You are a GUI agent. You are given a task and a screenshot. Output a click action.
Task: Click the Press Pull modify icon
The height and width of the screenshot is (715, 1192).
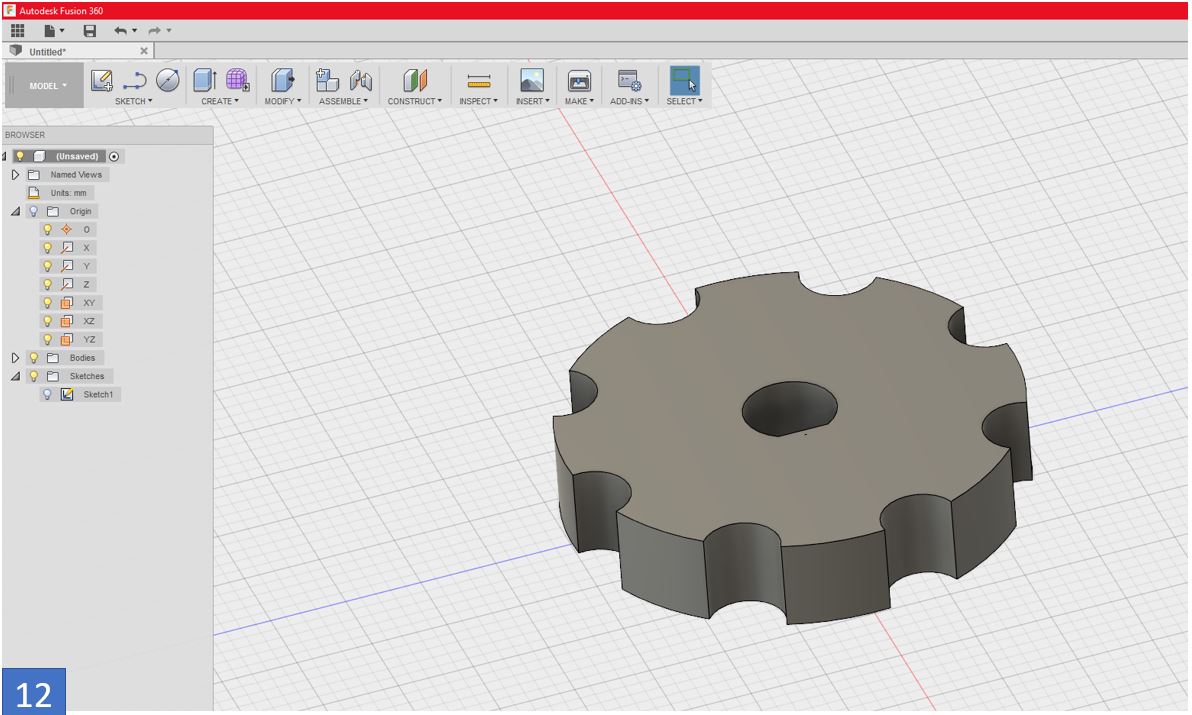pos(282,81)
